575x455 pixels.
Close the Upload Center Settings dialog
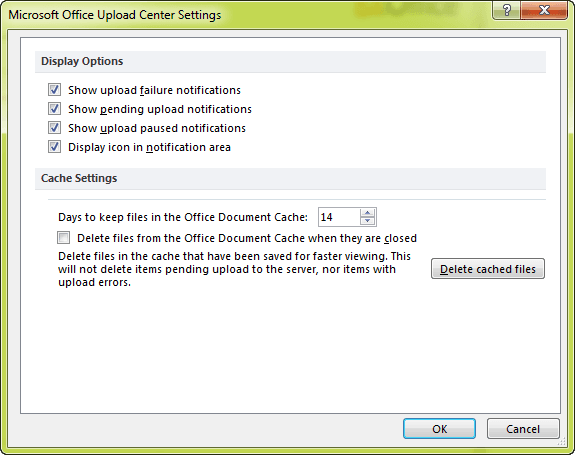click(x=544, y=10)
